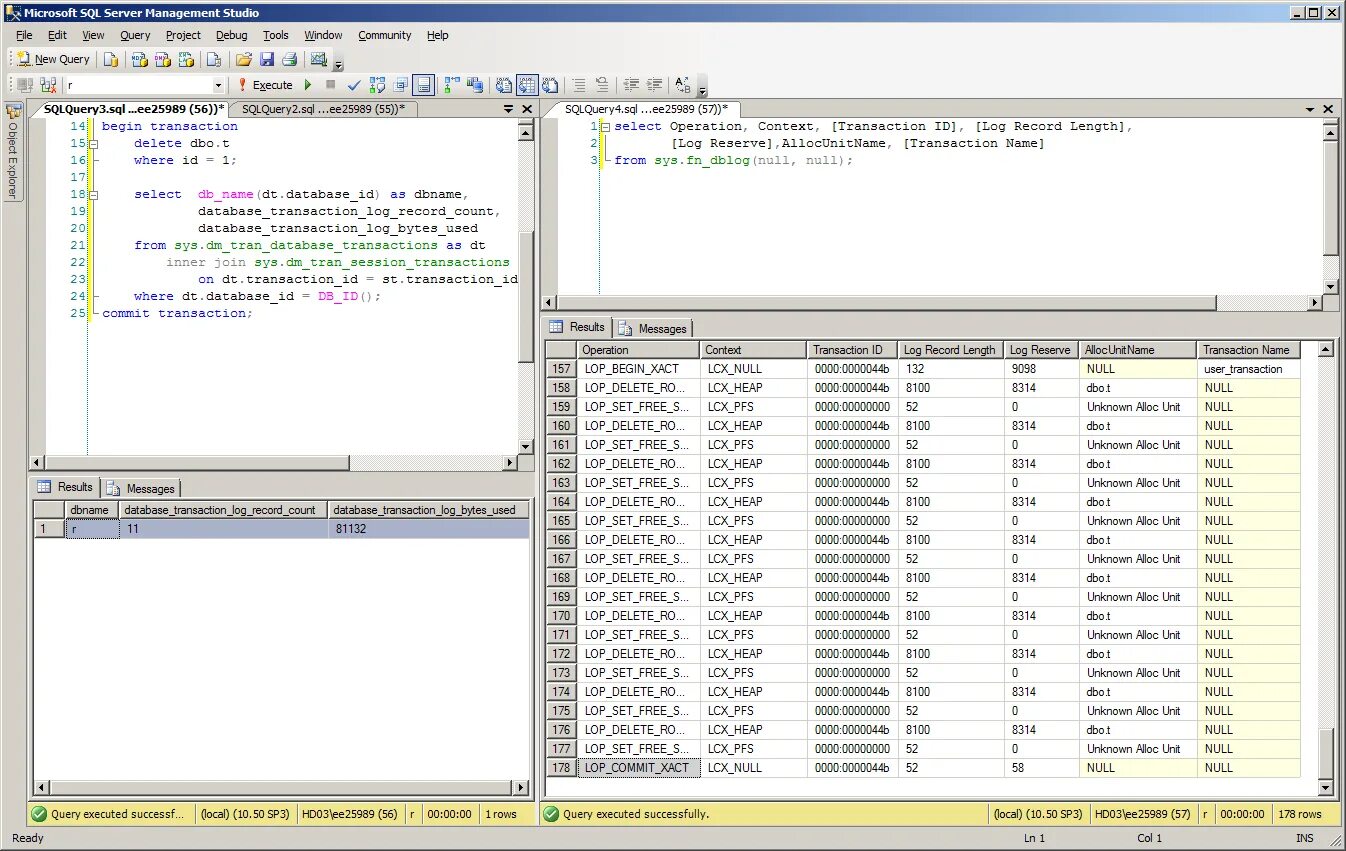Start an Analysis Services XMLA query
Image resolution: width=1346 pixels, height=851 pixels.
tap(186, 59)
